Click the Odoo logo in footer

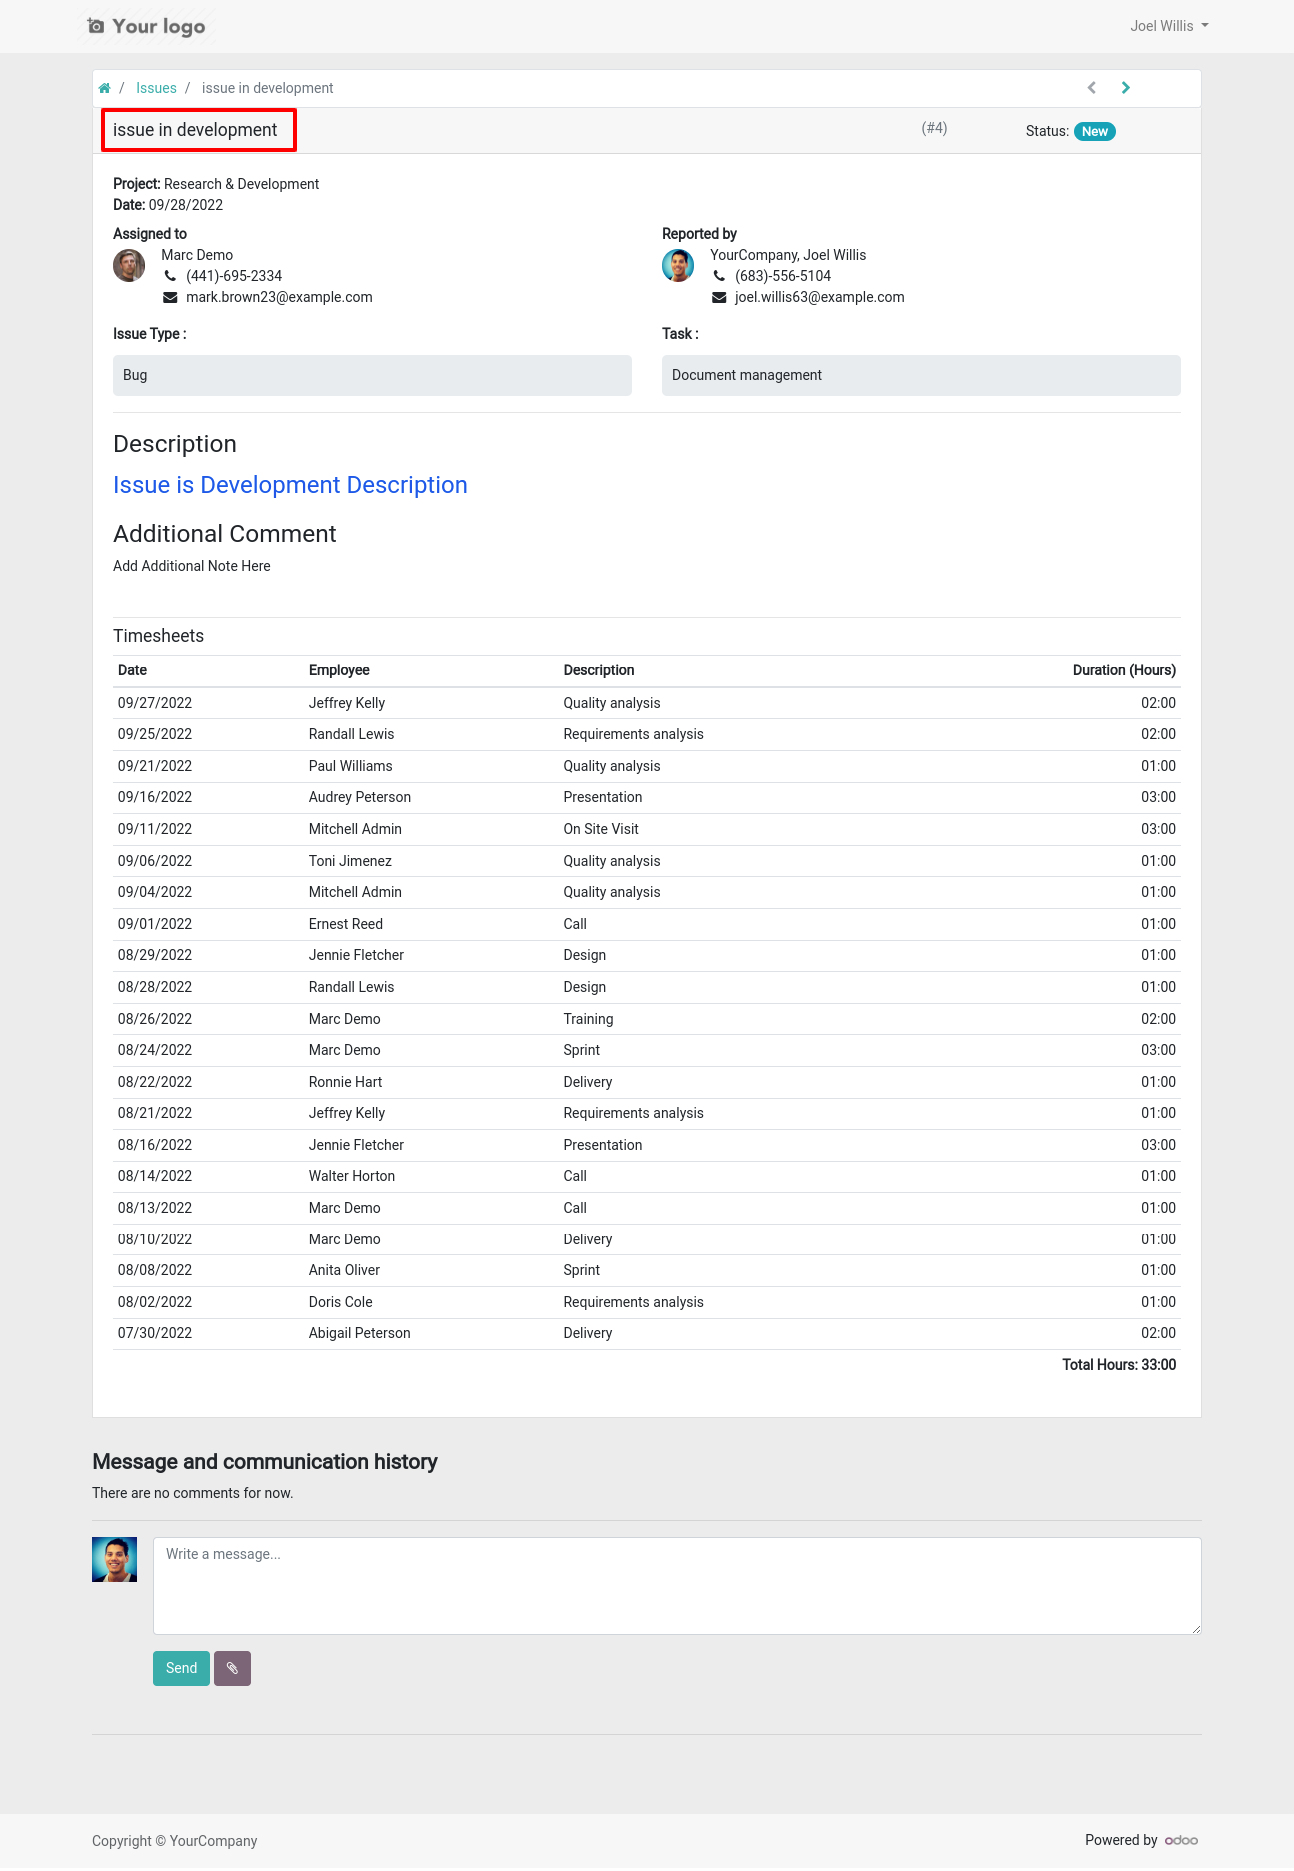pyautogui.click(x=1182, y=1840)
